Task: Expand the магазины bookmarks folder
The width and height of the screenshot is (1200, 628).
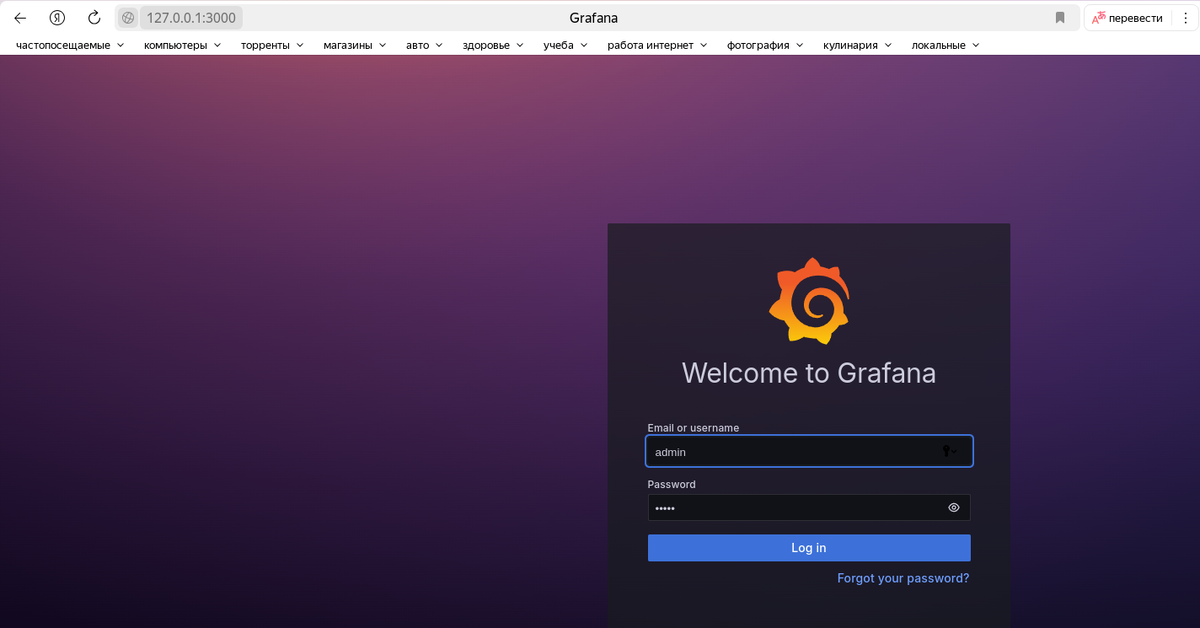Action: coord(355,45)
